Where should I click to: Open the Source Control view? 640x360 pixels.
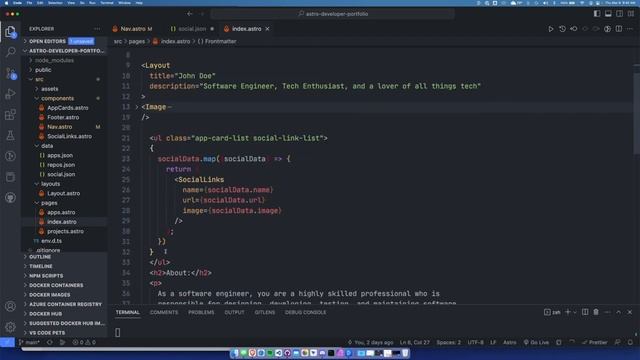point(11,73)
